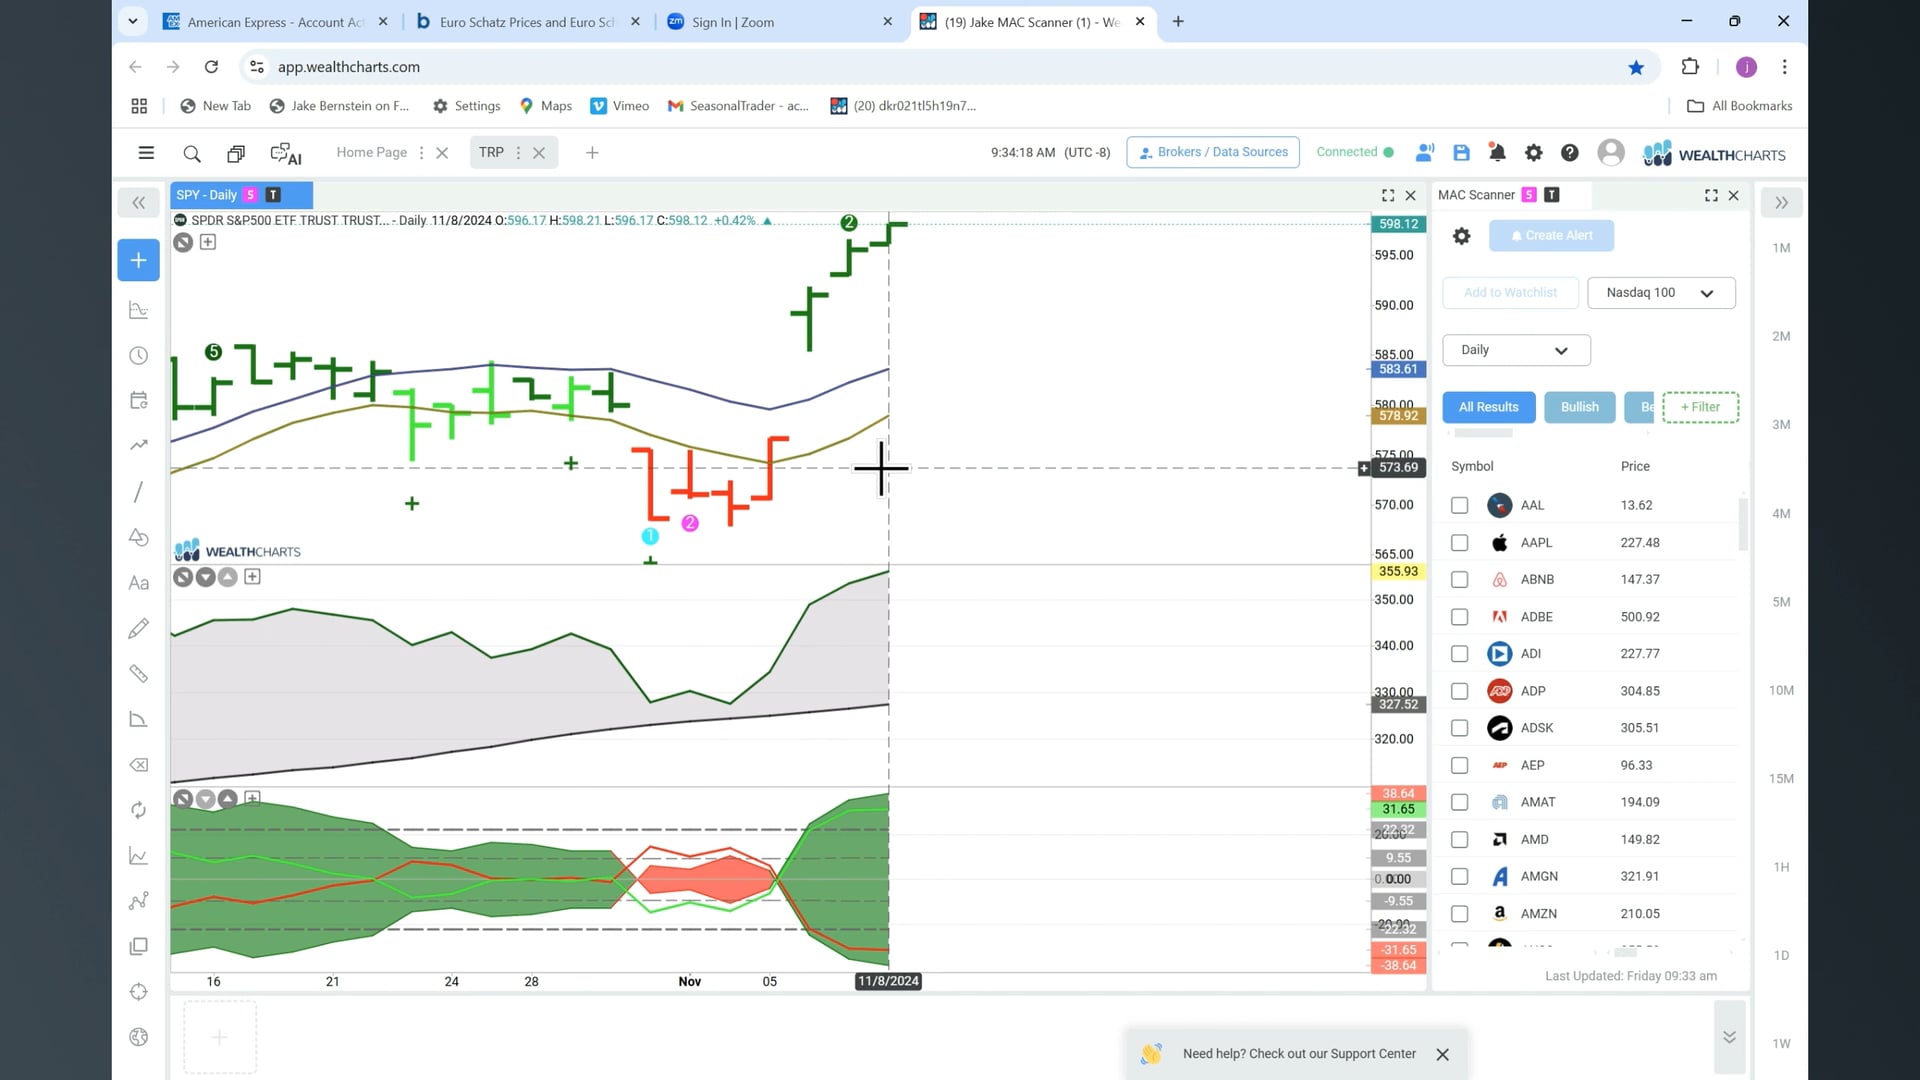Tick the ADSK checkbox

(1459, 728)
